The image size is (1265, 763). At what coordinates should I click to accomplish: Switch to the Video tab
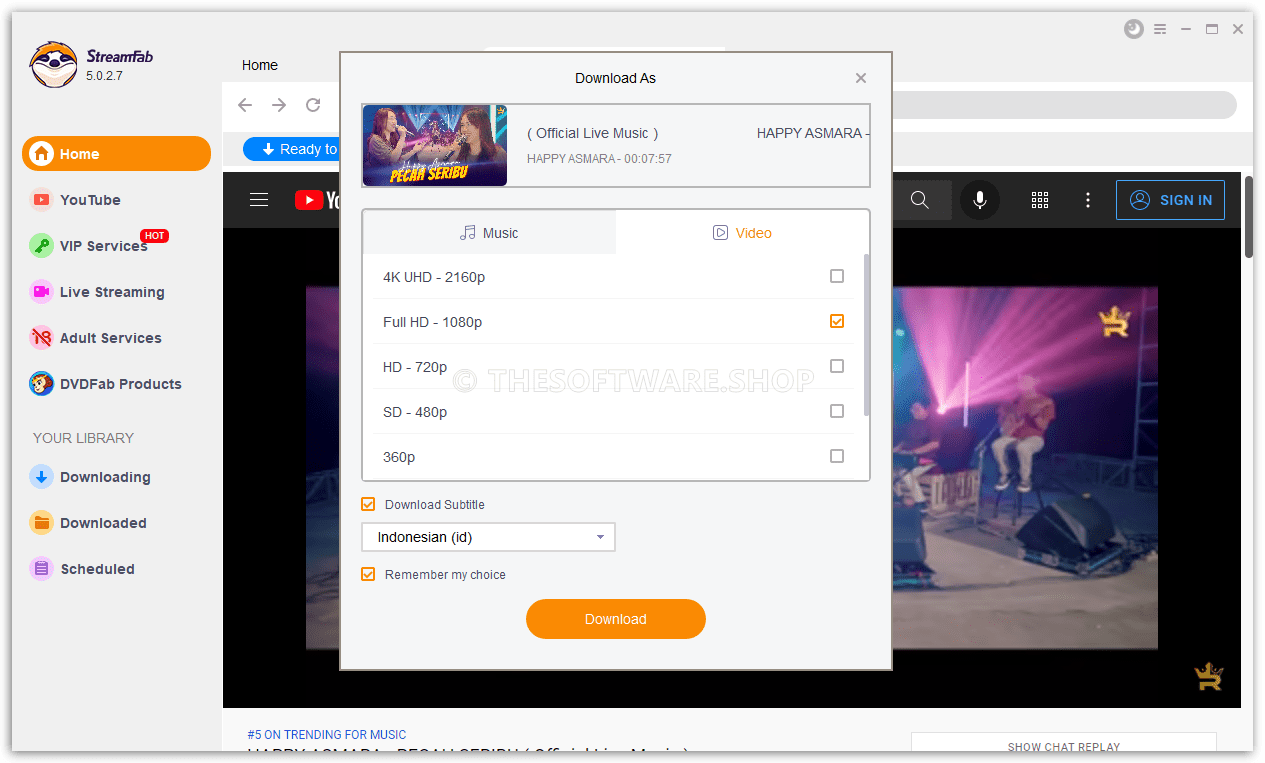click(742, 233)
